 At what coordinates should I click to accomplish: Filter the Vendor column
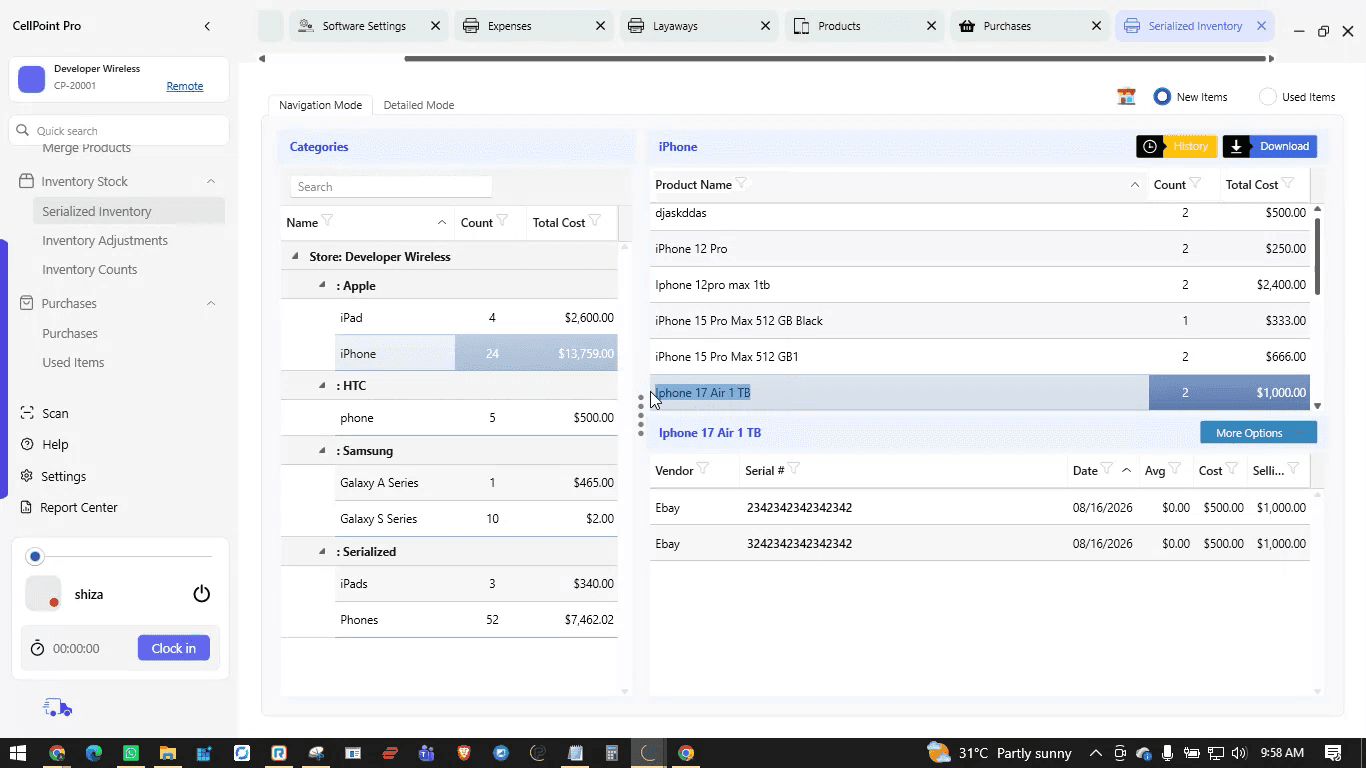click(x=703, y=469)
